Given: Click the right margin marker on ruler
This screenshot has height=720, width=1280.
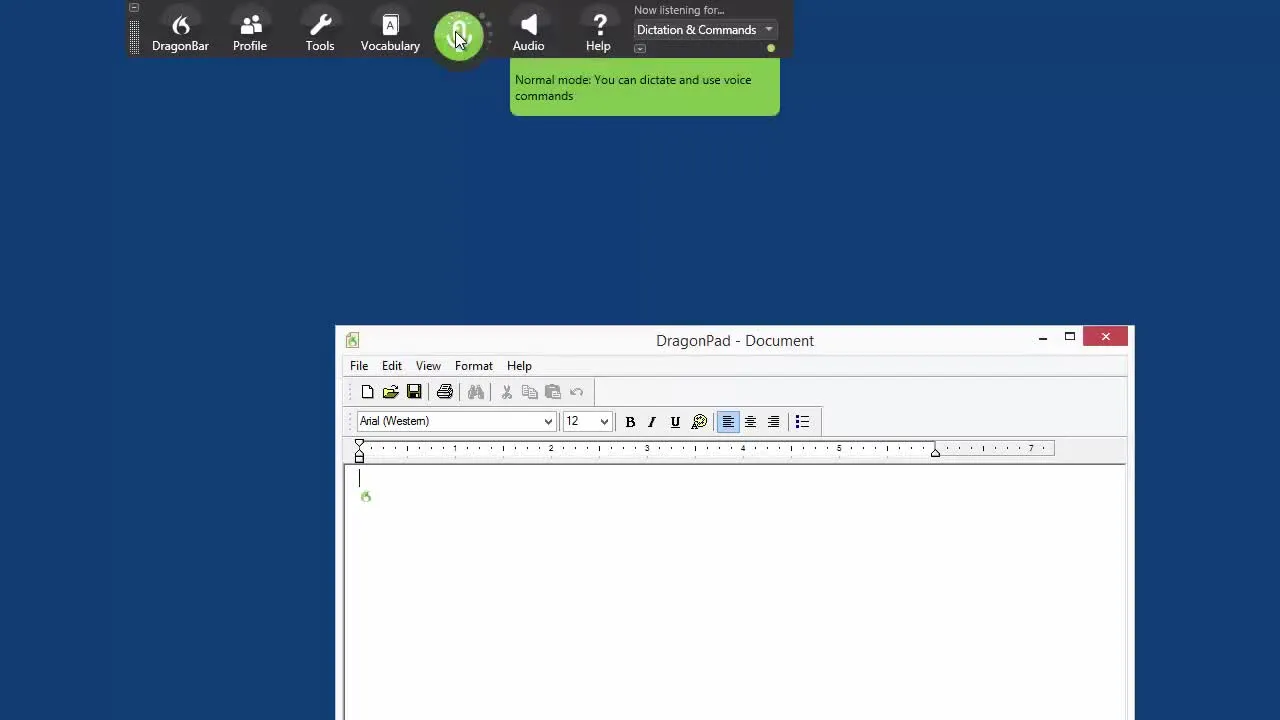Looking at the screenshot, I should click(x=935, y=453).
